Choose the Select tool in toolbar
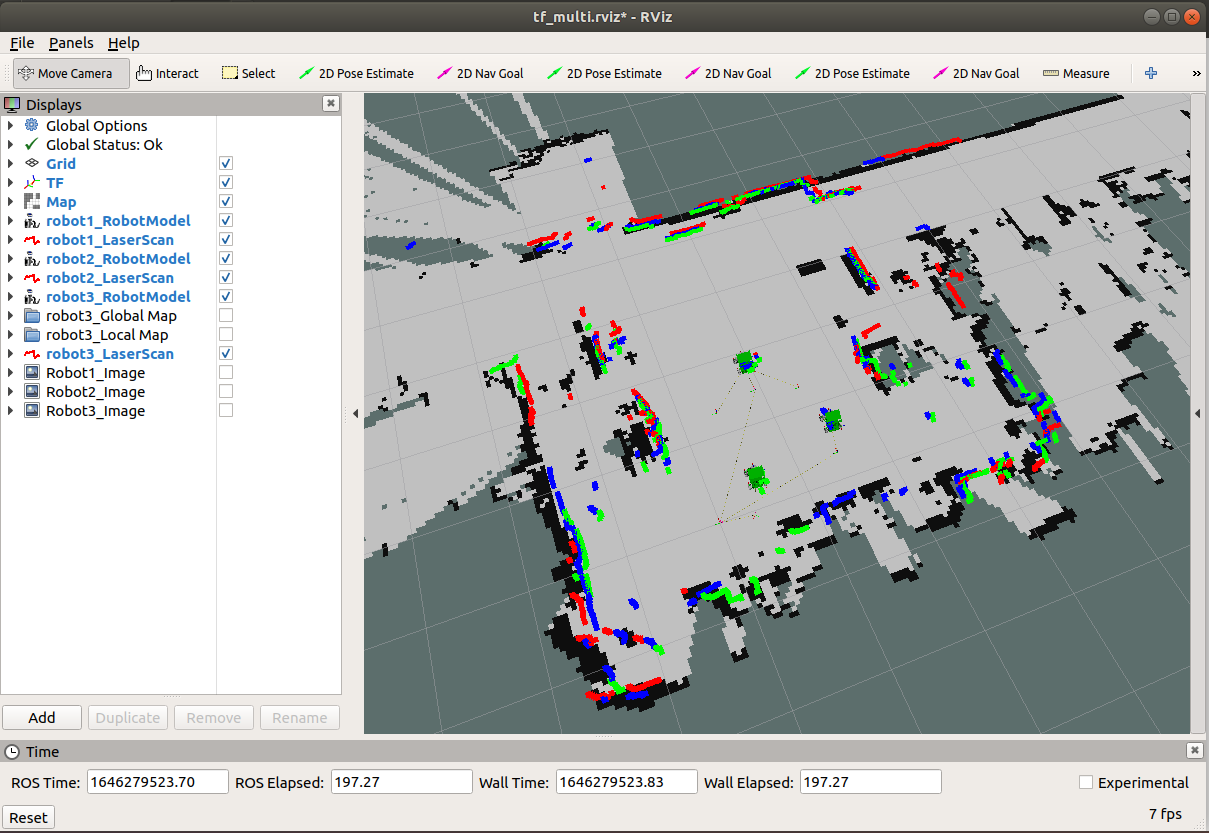This screenshot has height=833, width=1209. [x=247, y=73]
